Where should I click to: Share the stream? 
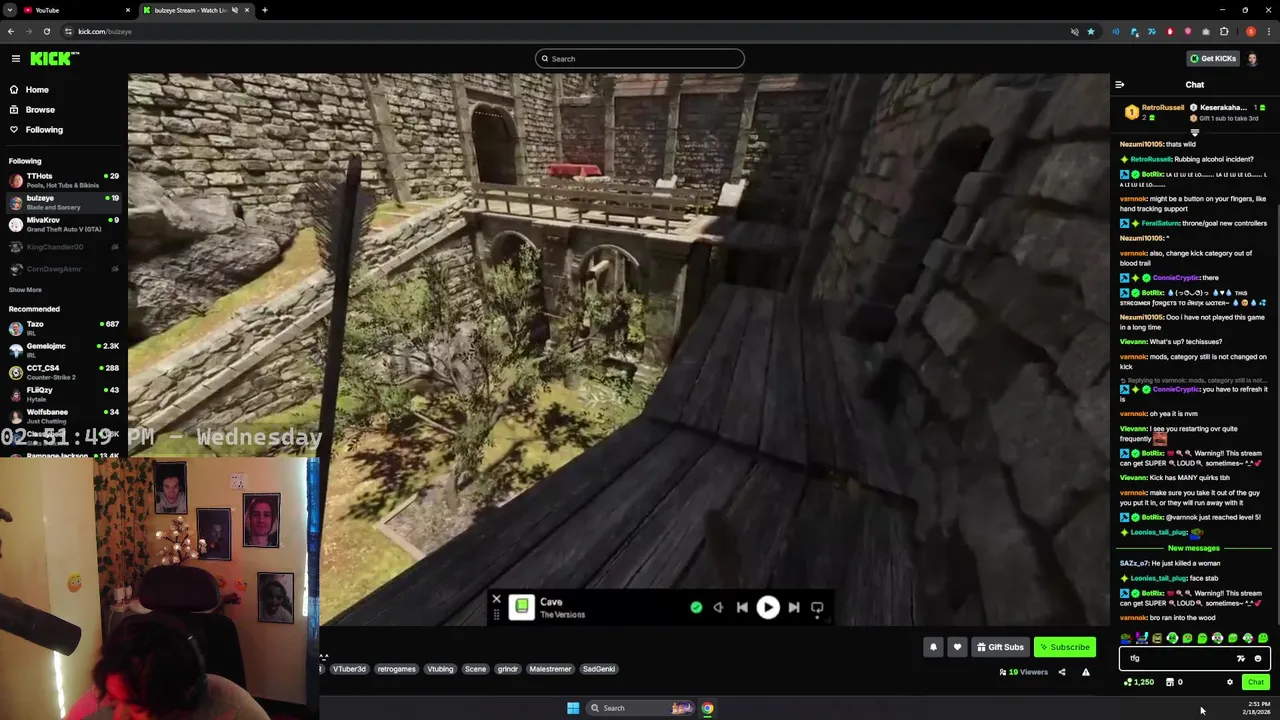pos(1062,672)
